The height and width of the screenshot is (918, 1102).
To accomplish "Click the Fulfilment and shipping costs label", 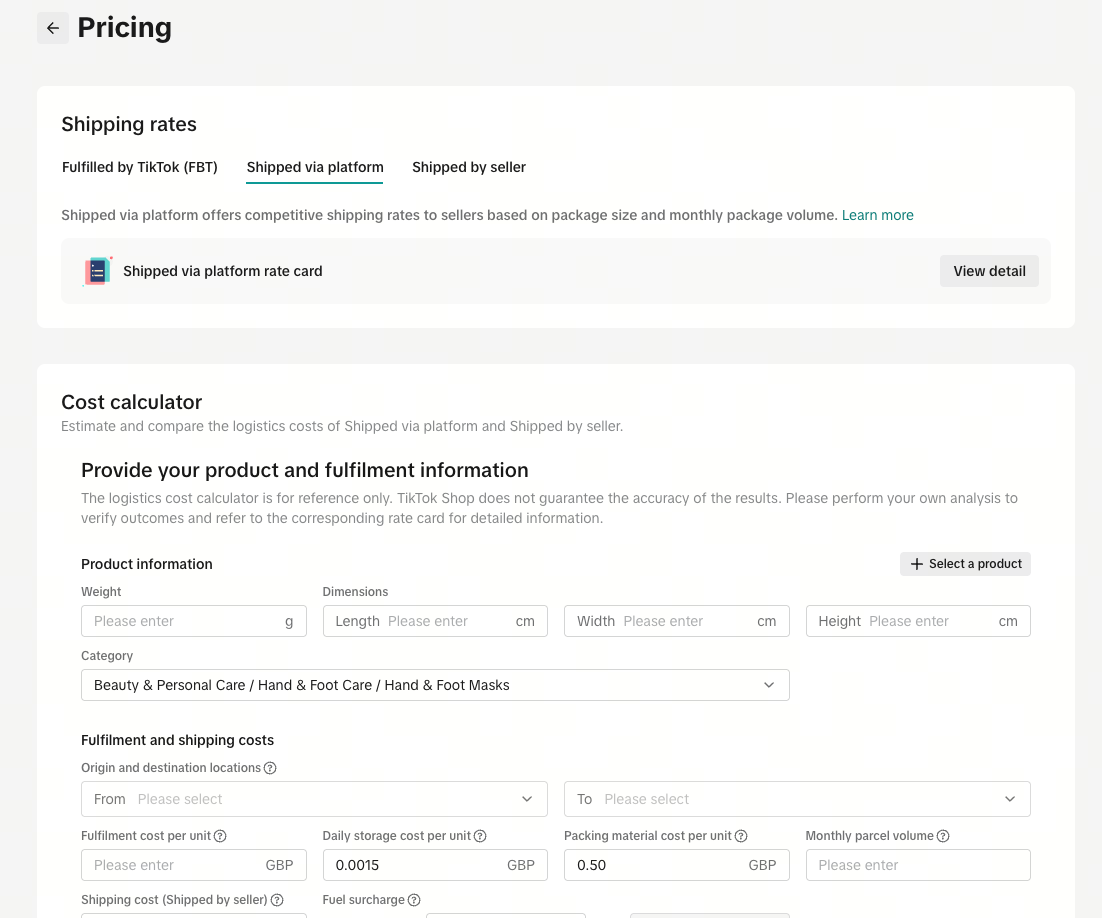I will click(177, 740).
